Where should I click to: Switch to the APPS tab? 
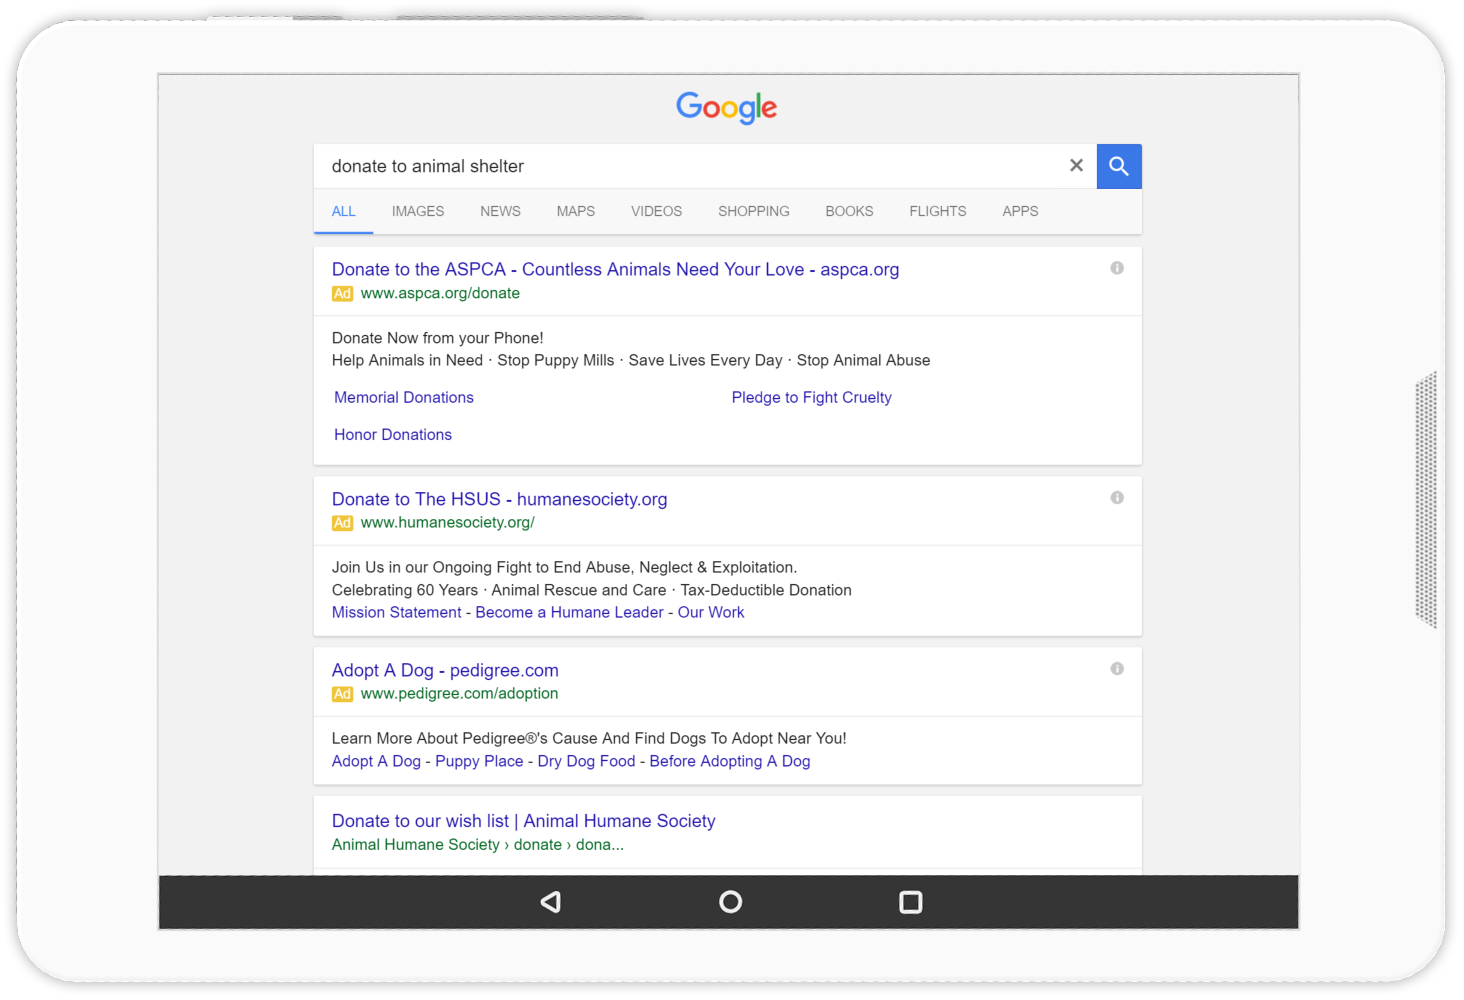pos(1020,211)
